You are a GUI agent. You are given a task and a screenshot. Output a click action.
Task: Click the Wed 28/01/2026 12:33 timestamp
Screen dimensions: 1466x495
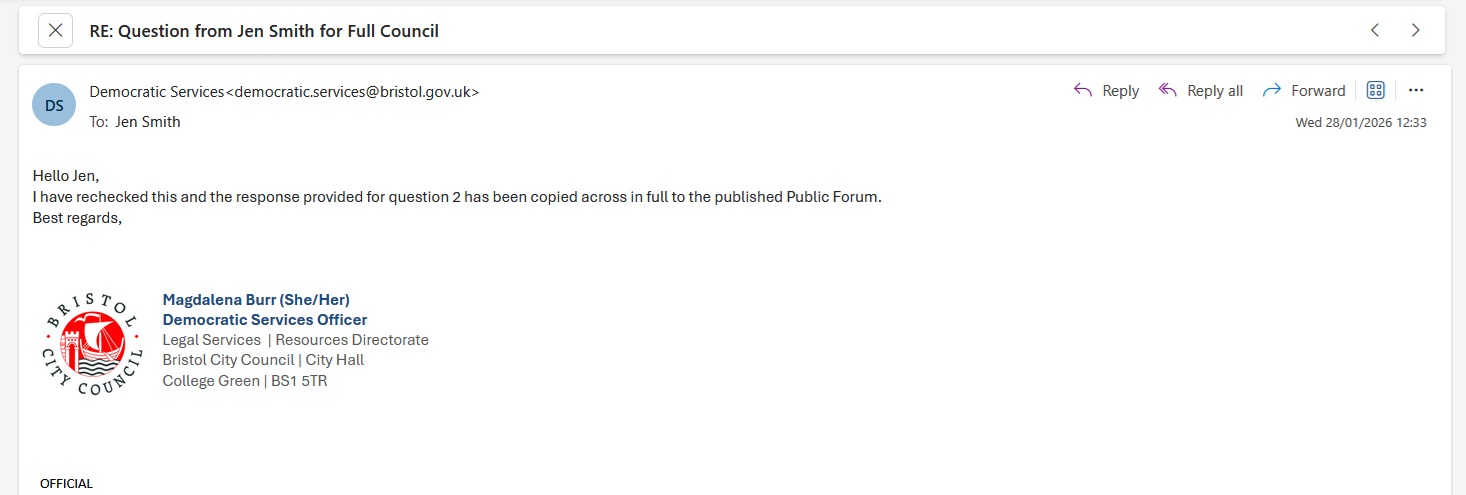[1360, 122]
